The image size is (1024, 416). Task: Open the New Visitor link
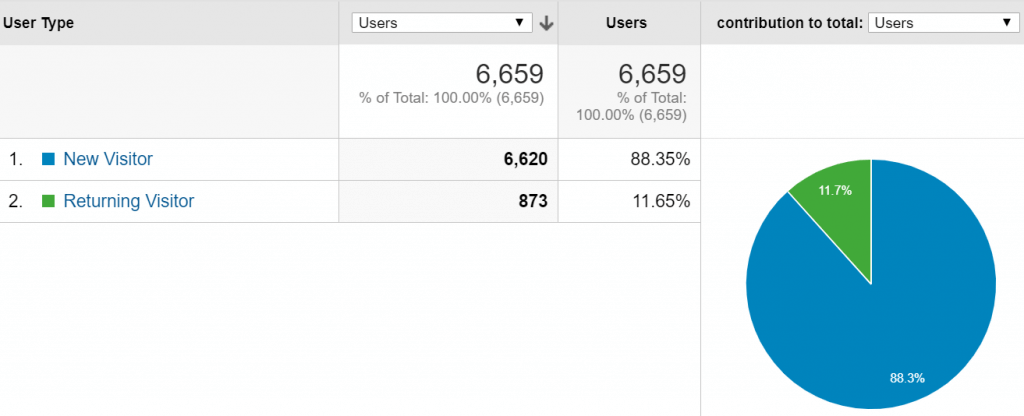point(108,159)
